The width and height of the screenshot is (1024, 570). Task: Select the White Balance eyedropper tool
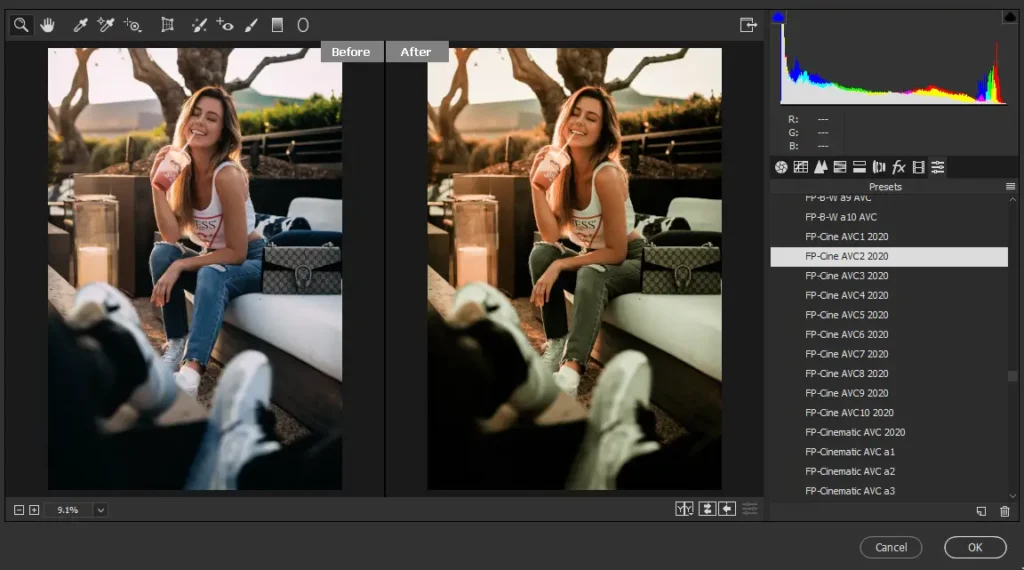click(x=80, y=25)
